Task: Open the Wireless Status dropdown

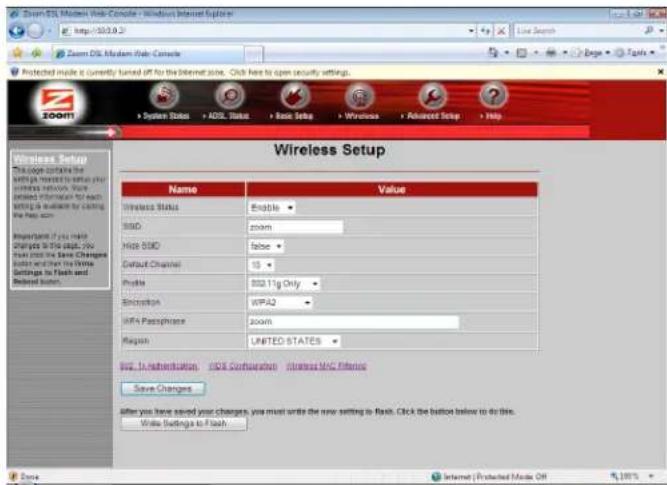Action: pyautogui.click(x=271, y=208)
